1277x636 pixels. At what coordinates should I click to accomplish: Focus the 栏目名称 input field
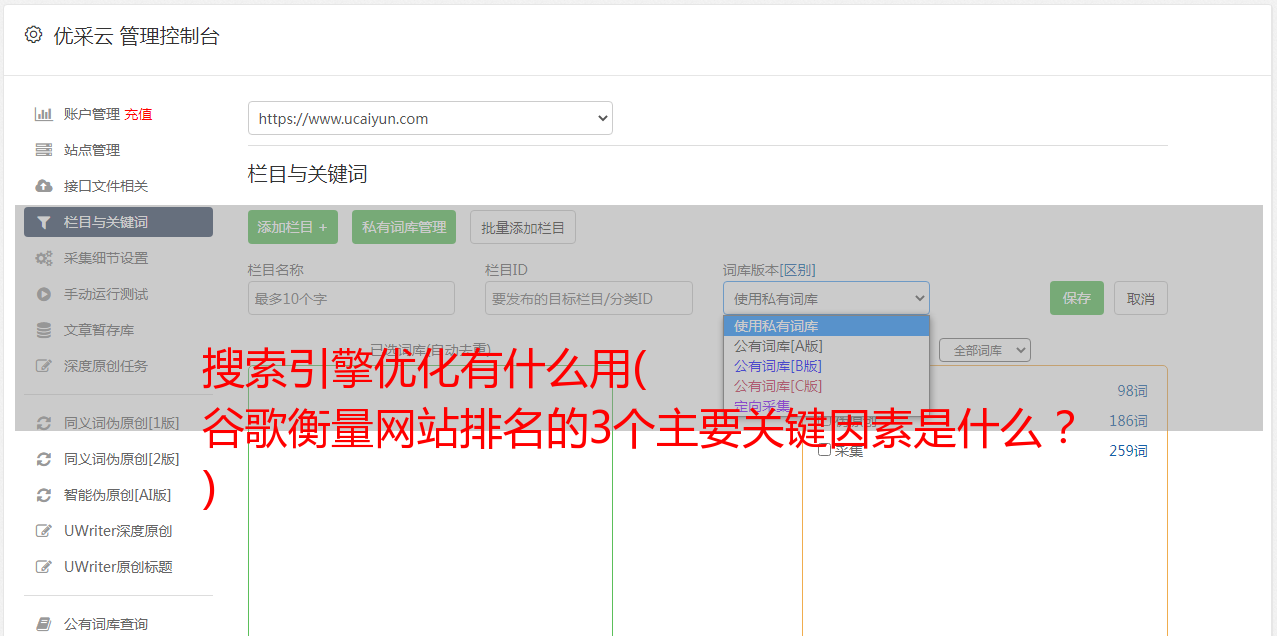[x=351, y=298]
